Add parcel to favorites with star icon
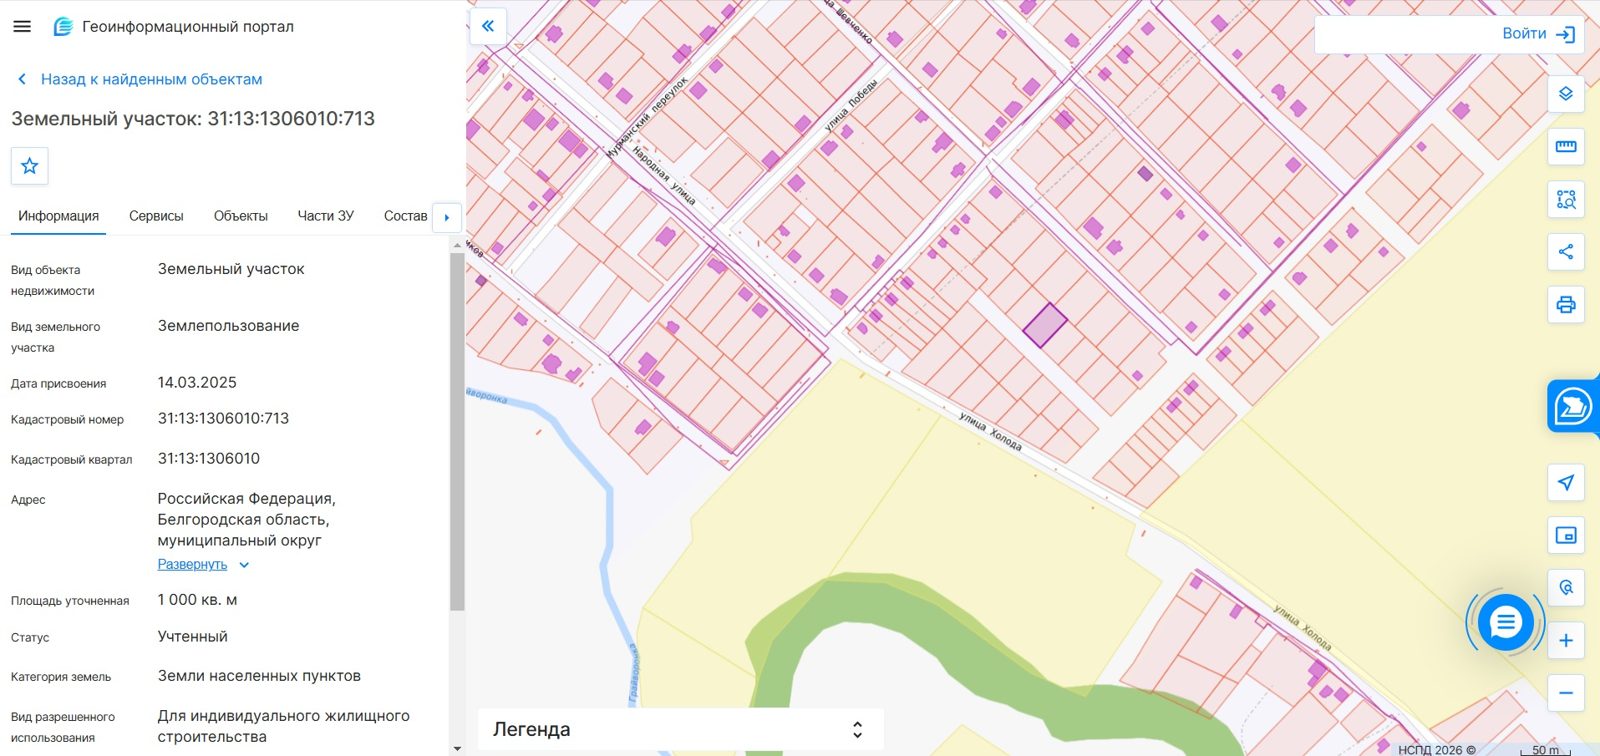This screenshot has width=1600, height=756. pos(30,166)
